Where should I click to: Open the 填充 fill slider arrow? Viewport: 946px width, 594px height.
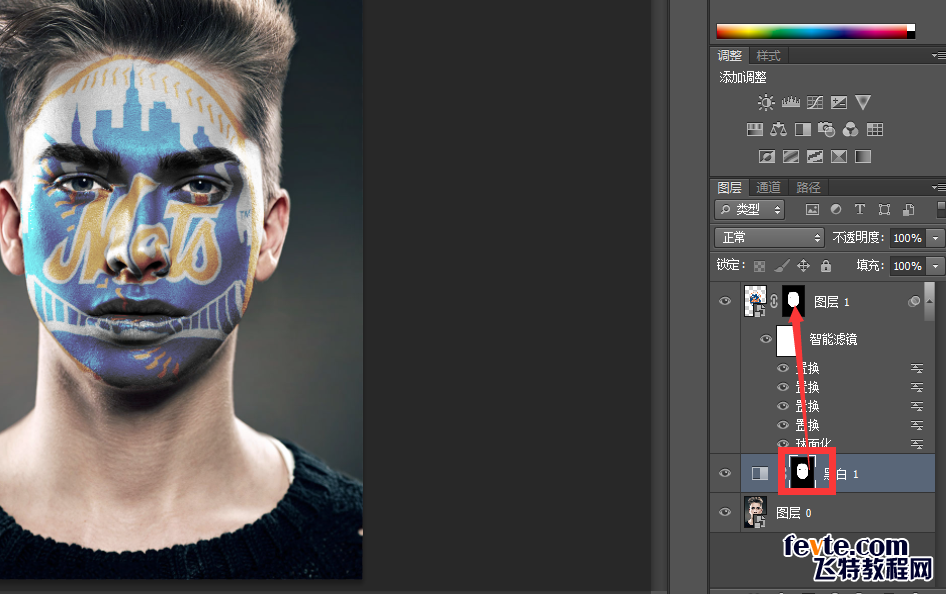tap(936, 266)
